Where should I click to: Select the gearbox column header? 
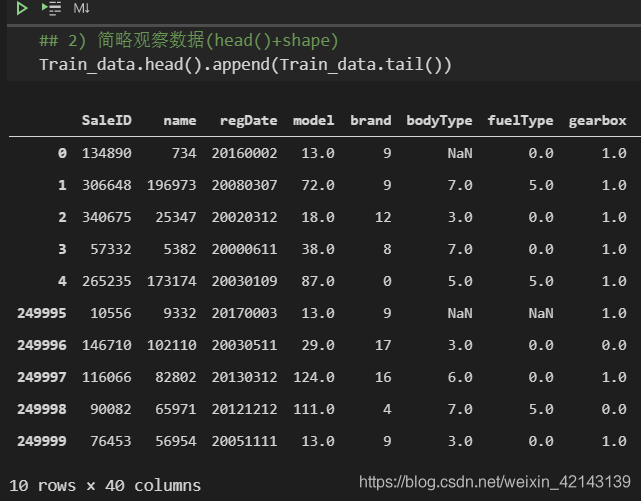click(x=597, y=120)
